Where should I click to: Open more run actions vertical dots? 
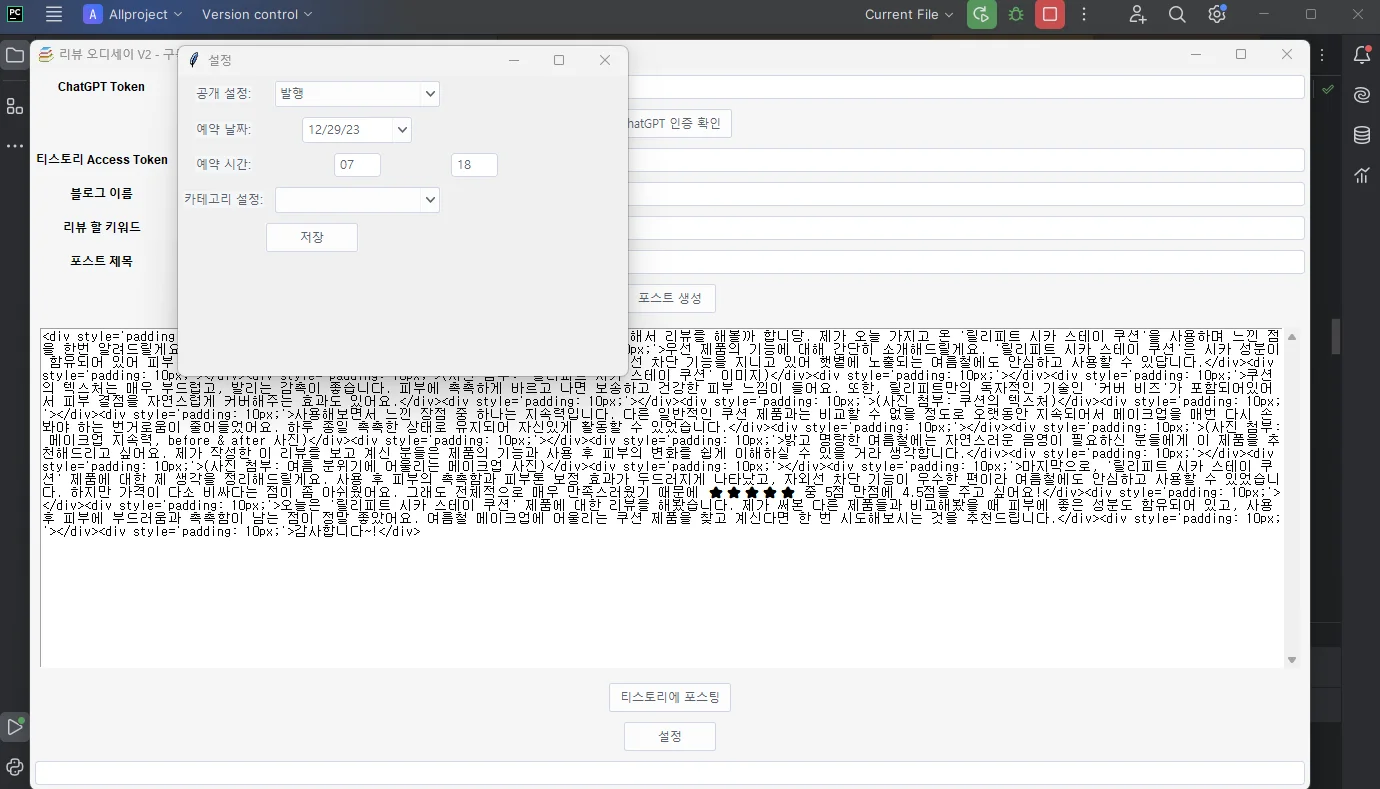click(1084, 14)
